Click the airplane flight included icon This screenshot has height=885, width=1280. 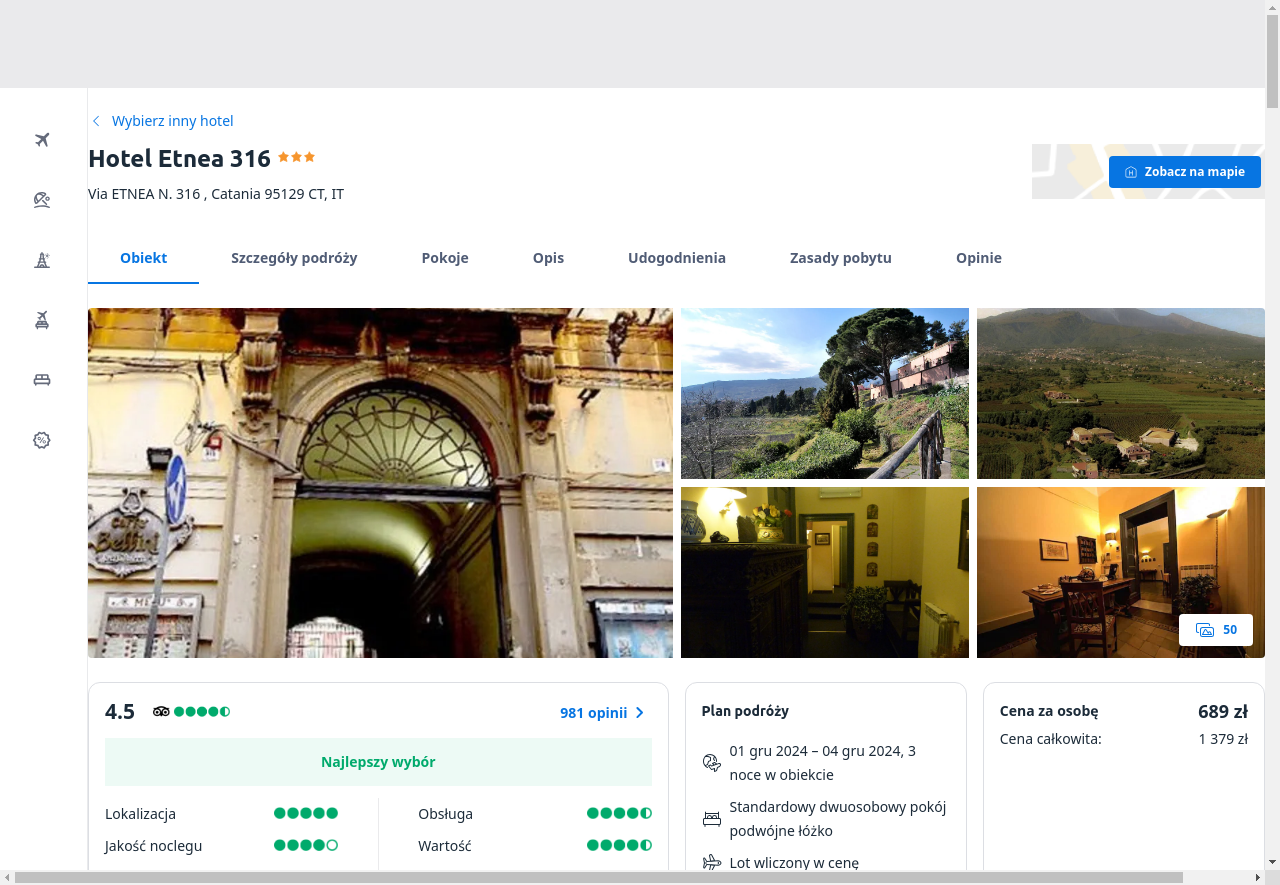712,862
